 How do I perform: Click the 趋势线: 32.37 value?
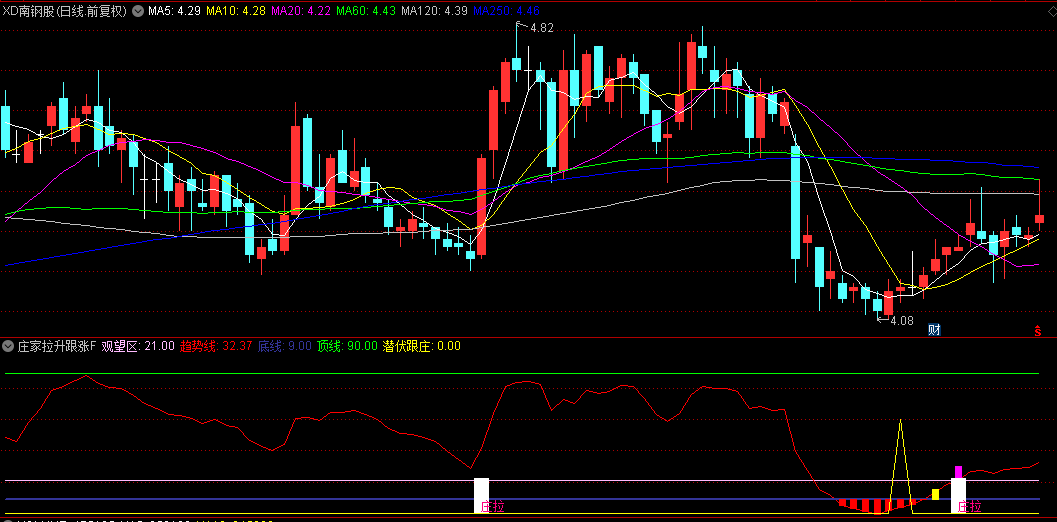click(216, 347)
